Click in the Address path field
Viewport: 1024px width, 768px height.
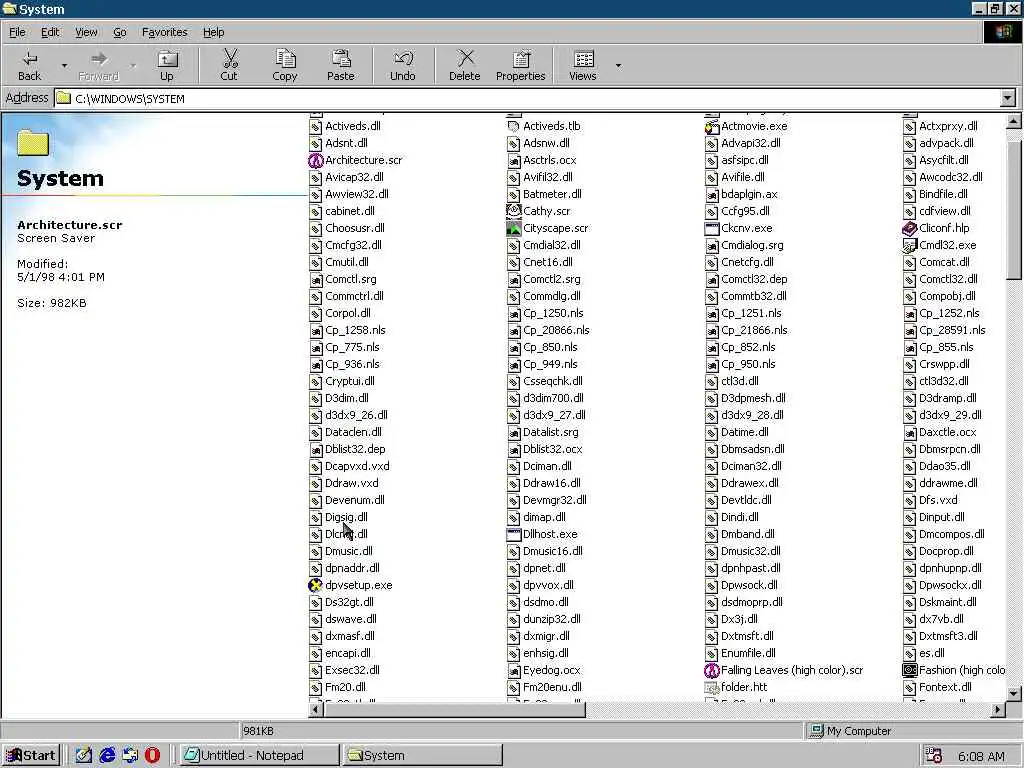(x=527, y=99)
